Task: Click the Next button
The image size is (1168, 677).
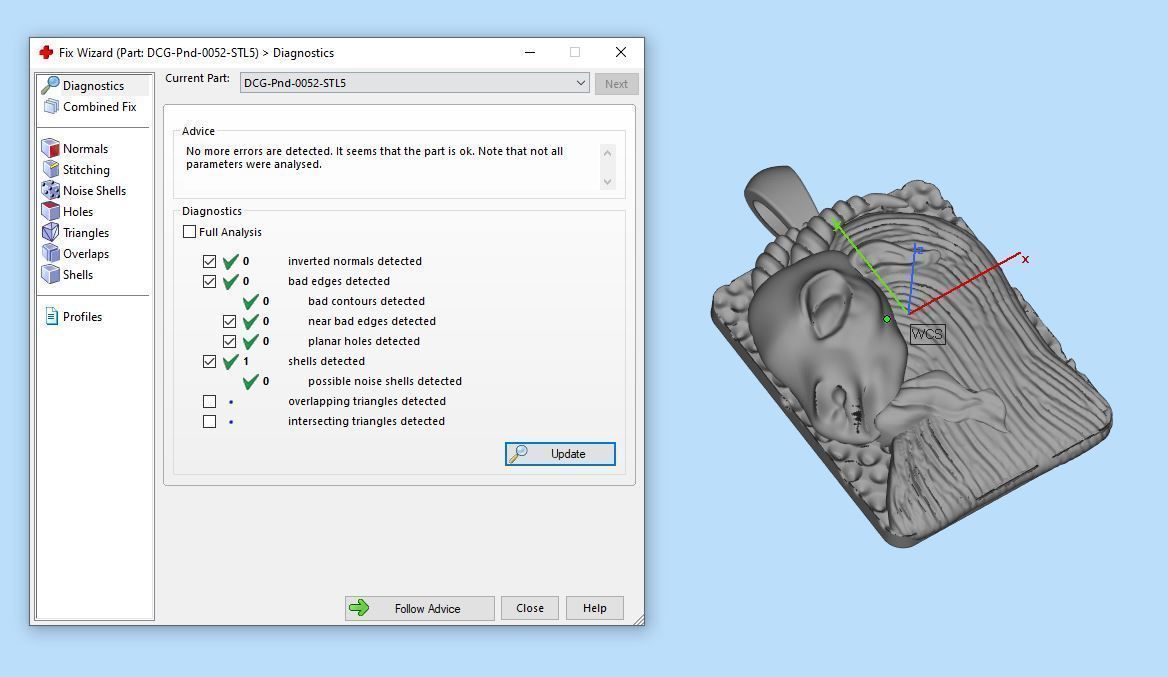Action: click(616, 83)
